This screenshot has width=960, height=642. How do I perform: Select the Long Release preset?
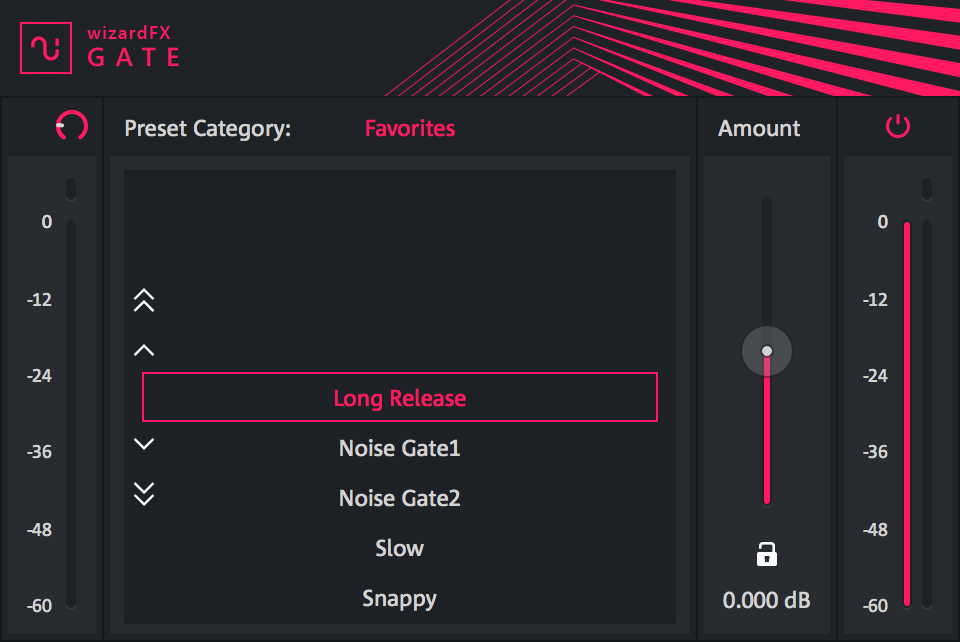coord(399,398)
